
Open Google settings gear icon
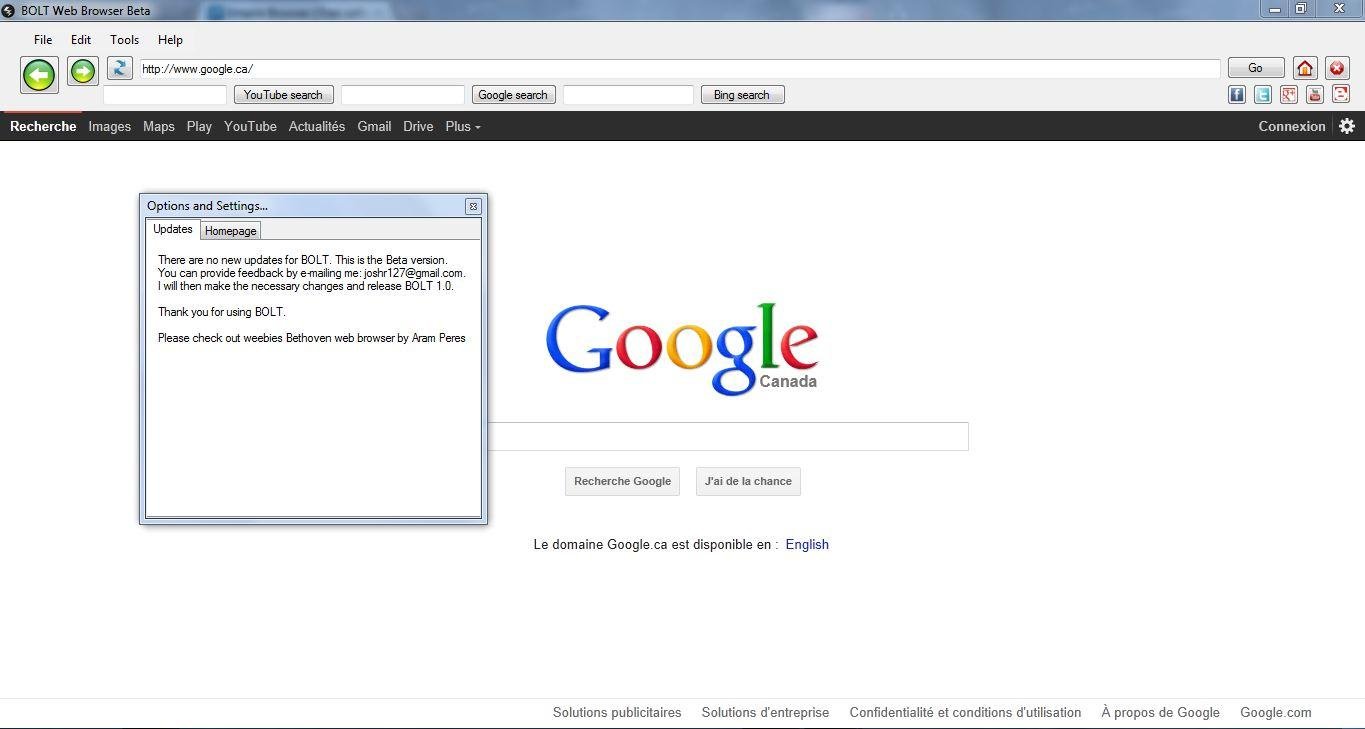pyautogui.click(x=1347, y=126)
